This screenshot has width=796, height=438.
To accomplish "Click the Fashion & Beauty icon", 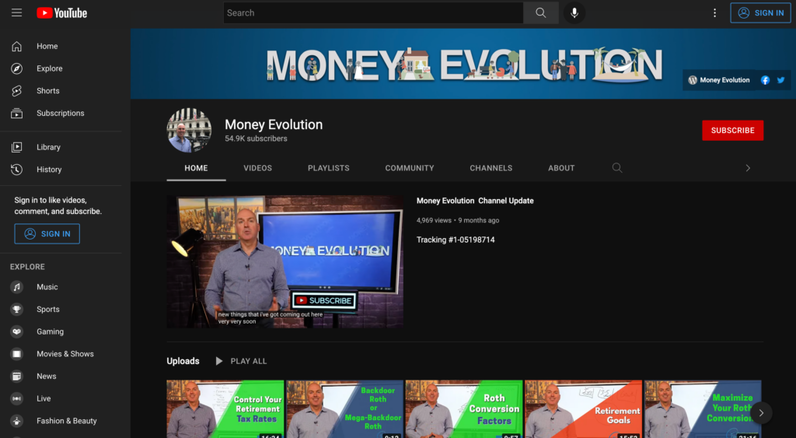I will tap(17, 421).
